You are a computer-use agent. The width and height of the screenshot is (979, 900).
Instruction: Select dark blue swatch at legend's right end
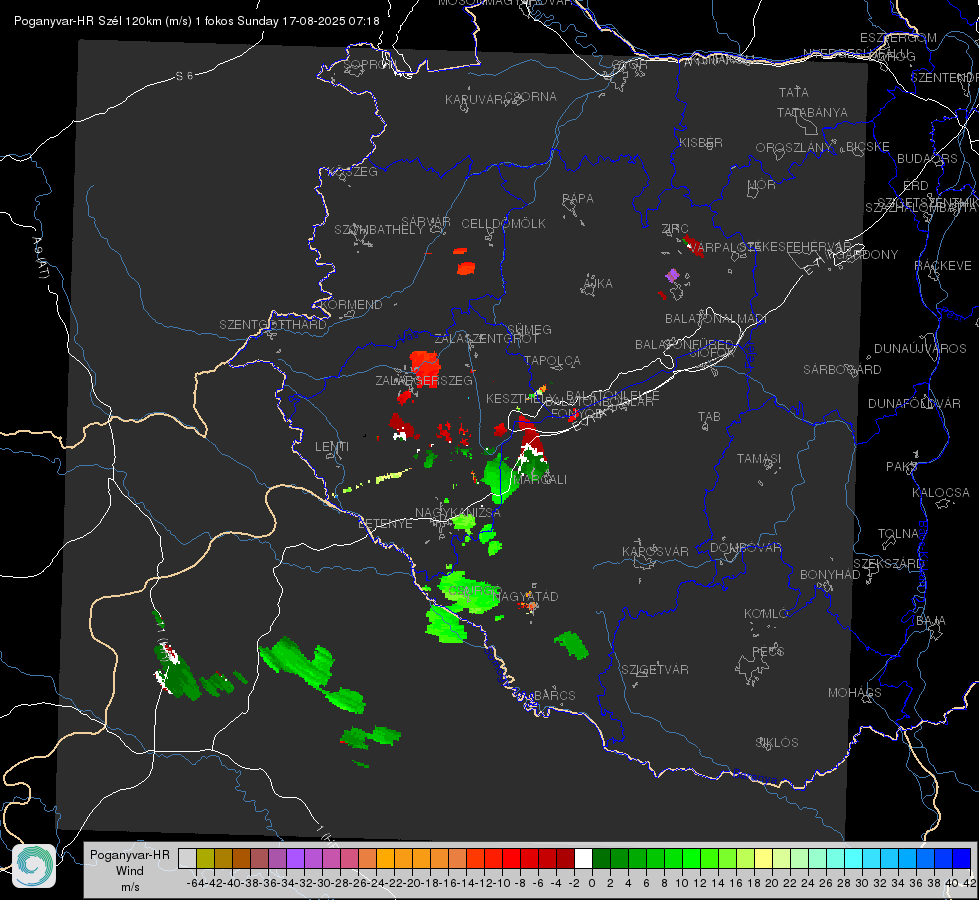coord(962,859)
